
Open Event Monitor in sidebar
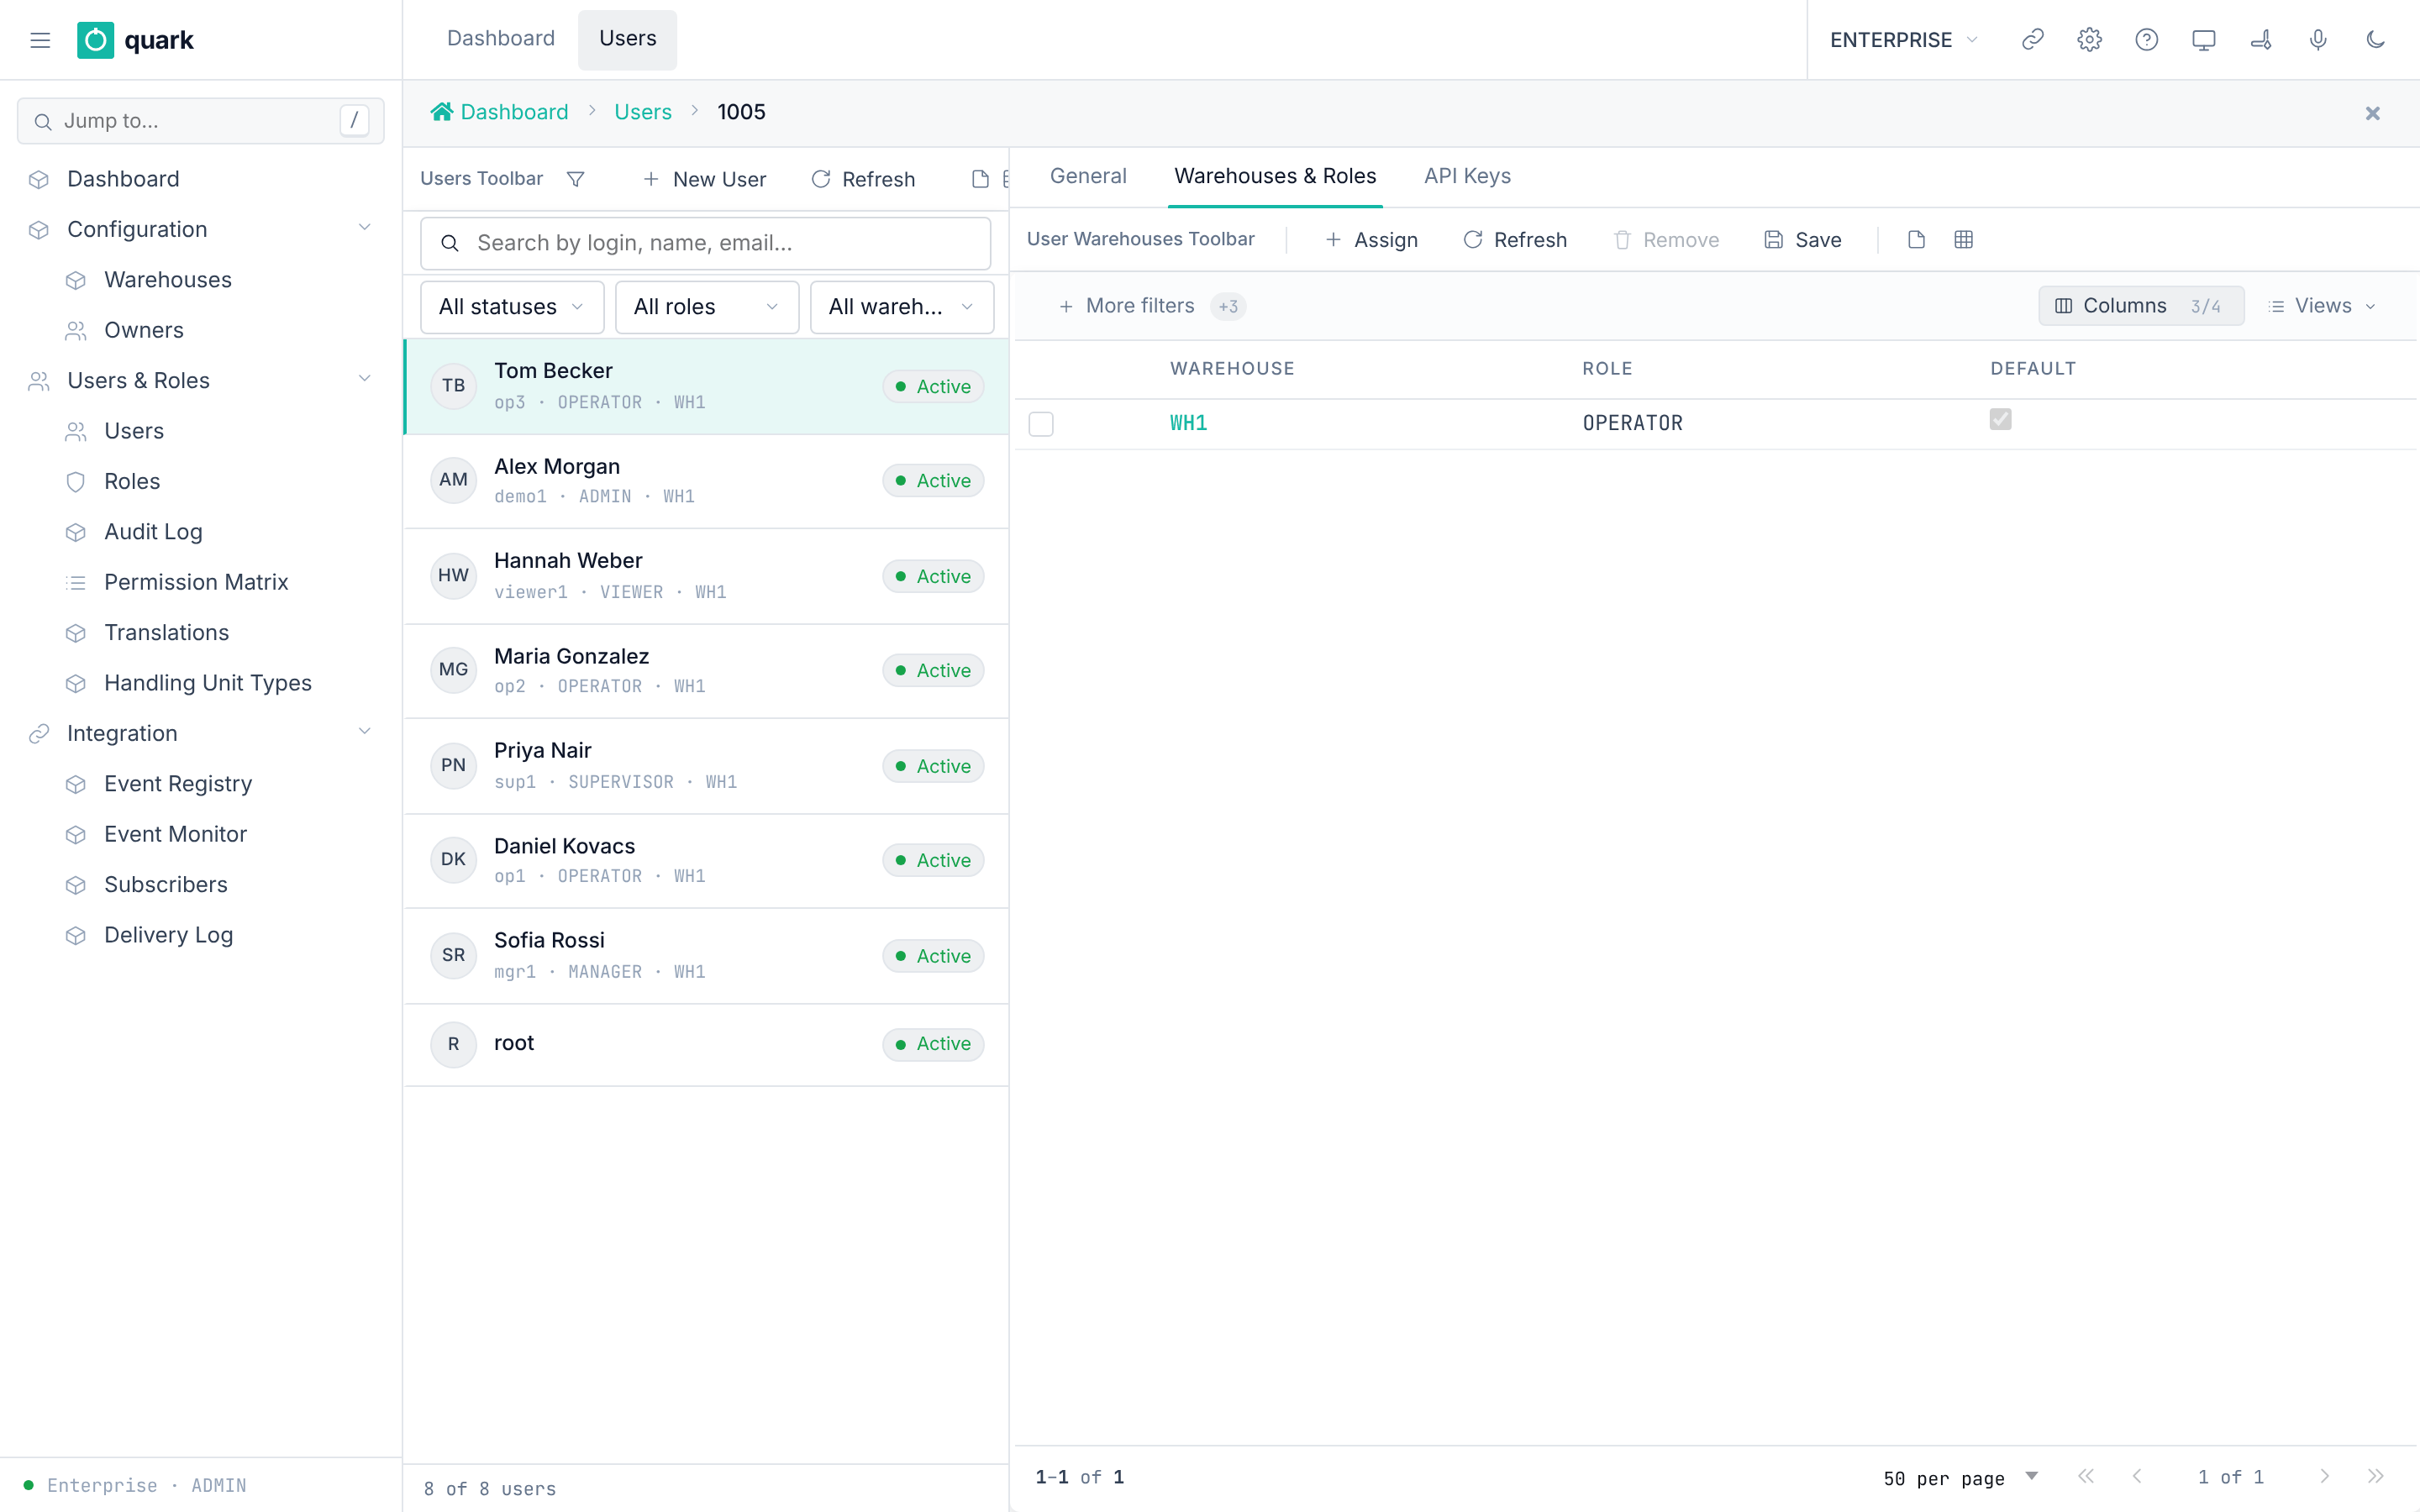pyautogui.click(x=175, y=835)
